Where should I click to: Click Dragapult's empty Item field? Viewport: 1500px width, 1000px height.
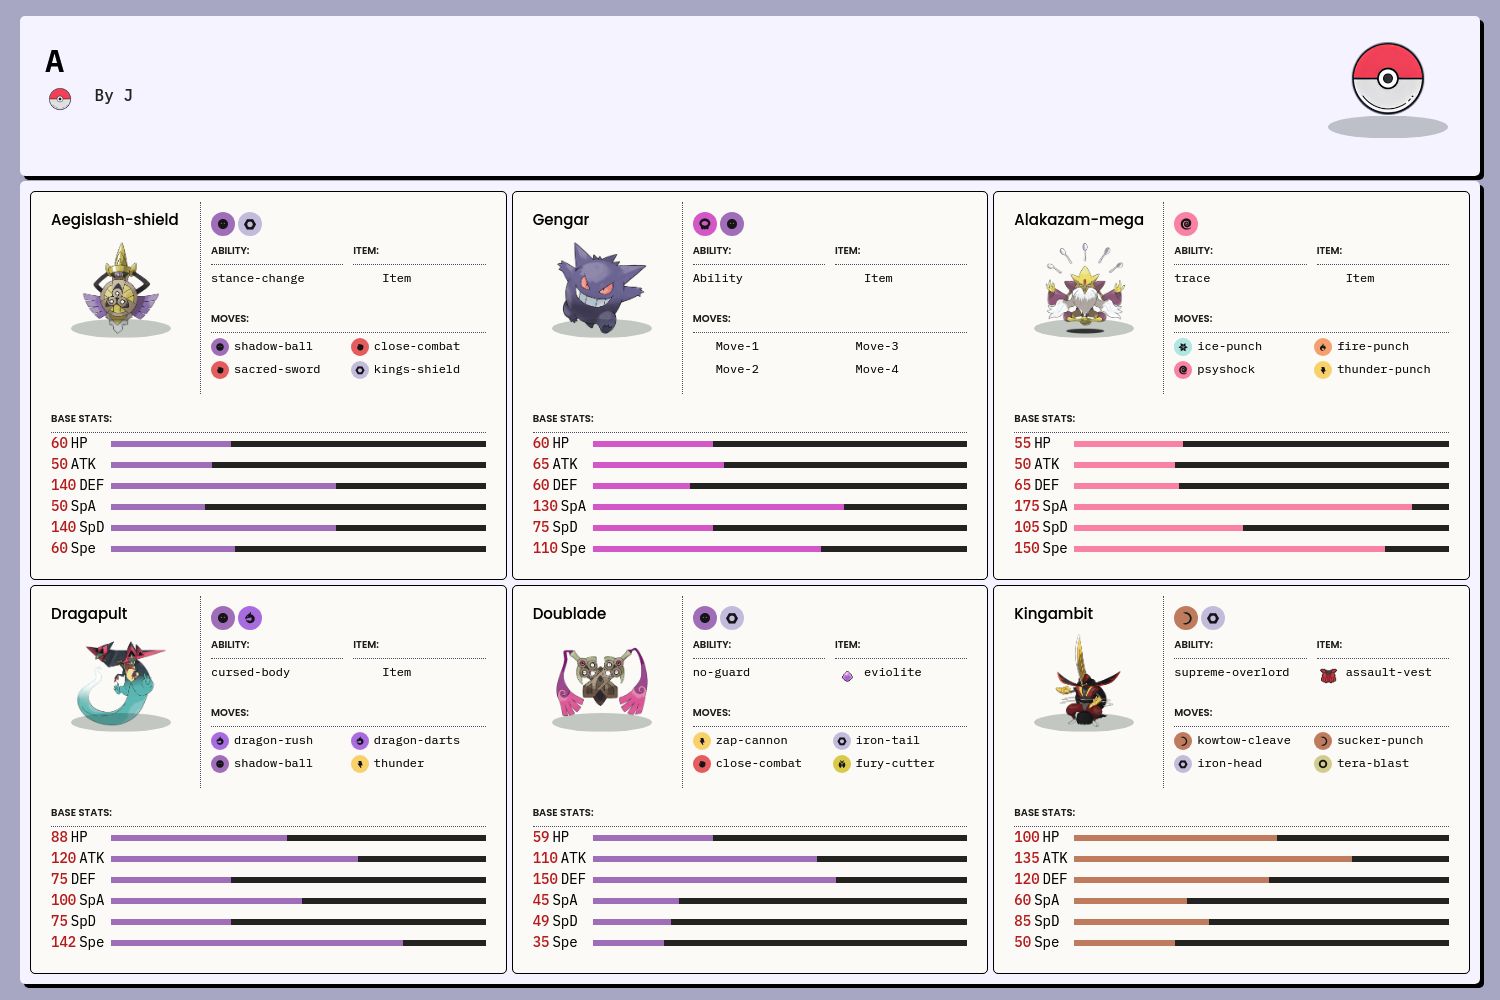click(396, 673)
